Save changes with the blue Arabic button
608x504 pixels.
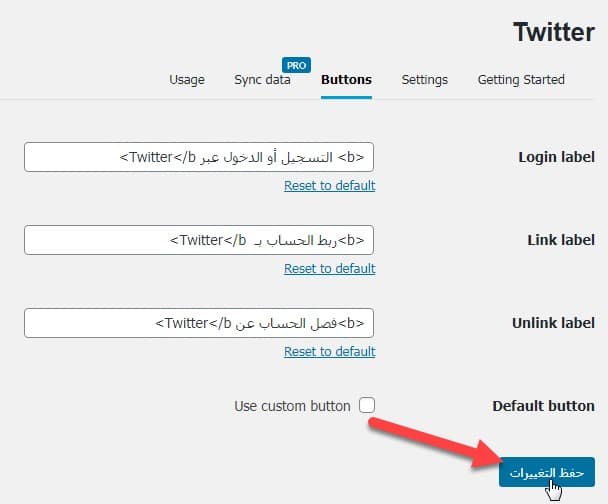click(546, 472)
